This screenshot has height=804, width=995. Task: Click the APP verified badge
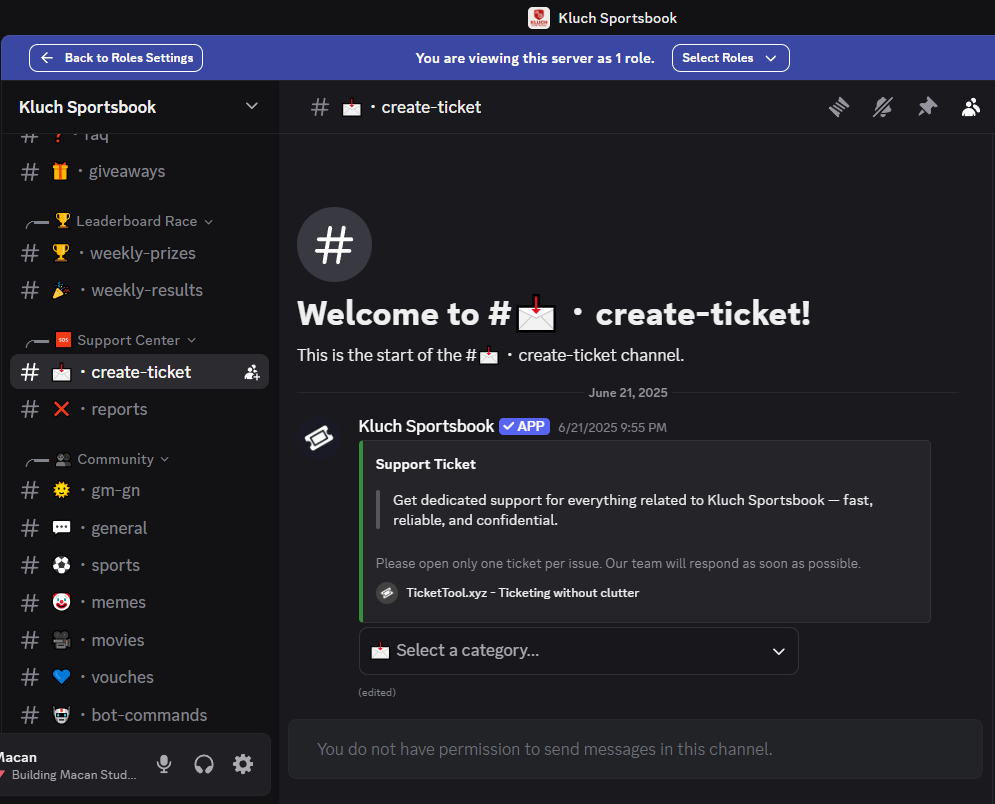[x=524, y=426]
